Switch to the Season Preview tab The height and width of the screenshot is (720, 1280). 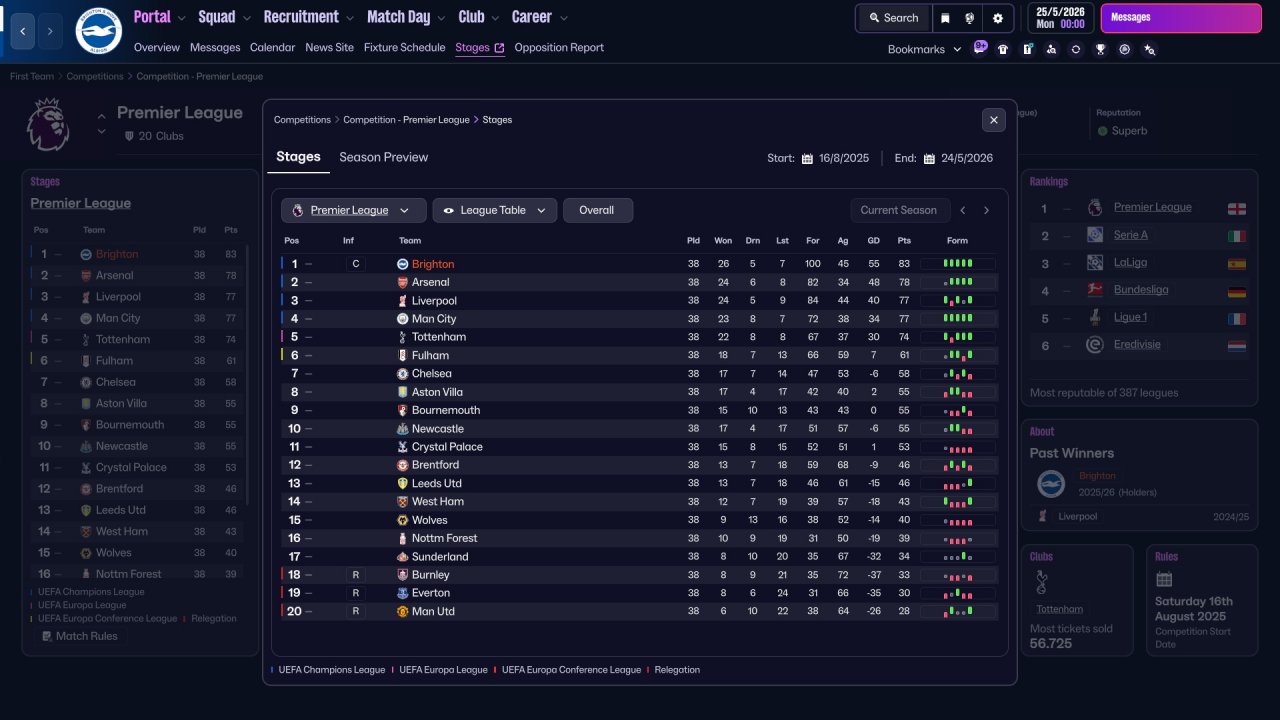pos(383,157)
